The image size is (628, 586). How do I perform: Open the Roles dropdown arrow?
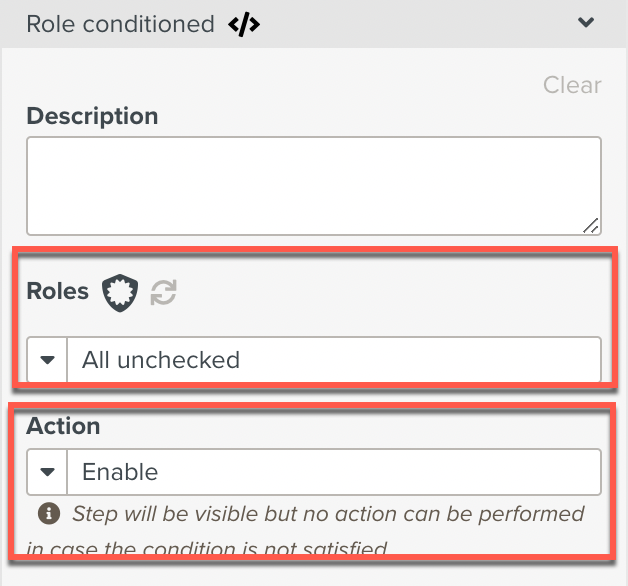pos(47,360)
